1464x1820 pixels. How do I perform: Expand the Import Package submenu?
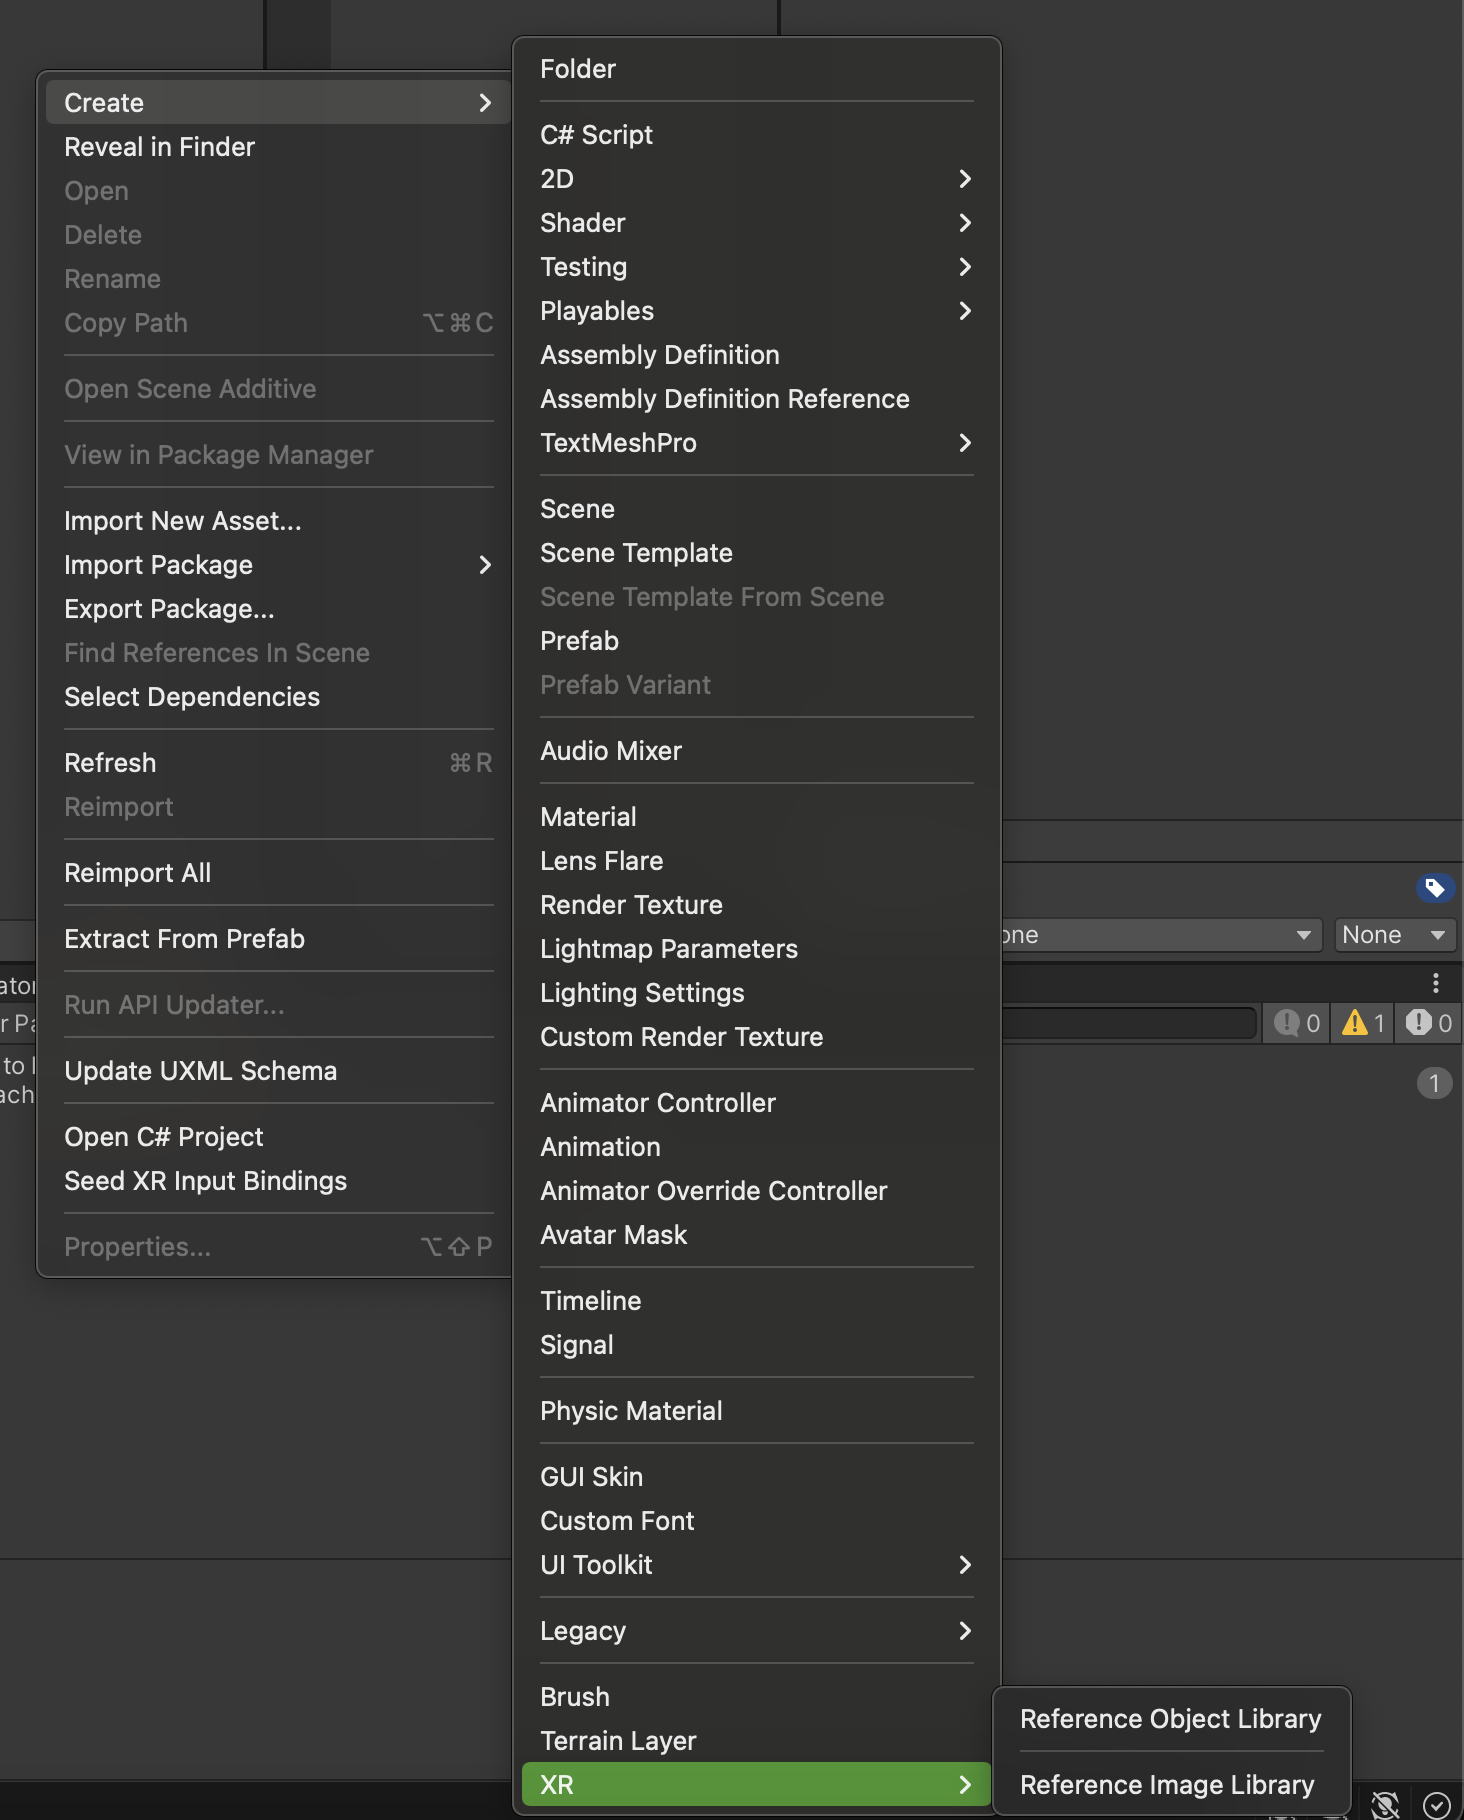click(x=278, y=565)
